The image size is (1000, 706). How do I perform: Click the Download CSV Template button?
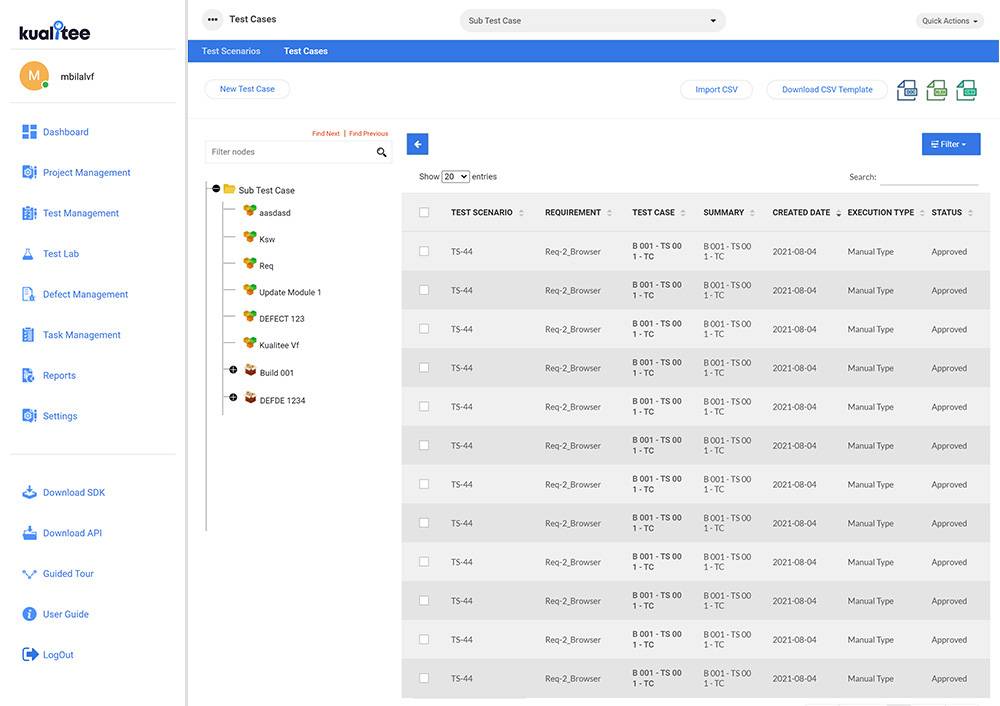[827, 90]
